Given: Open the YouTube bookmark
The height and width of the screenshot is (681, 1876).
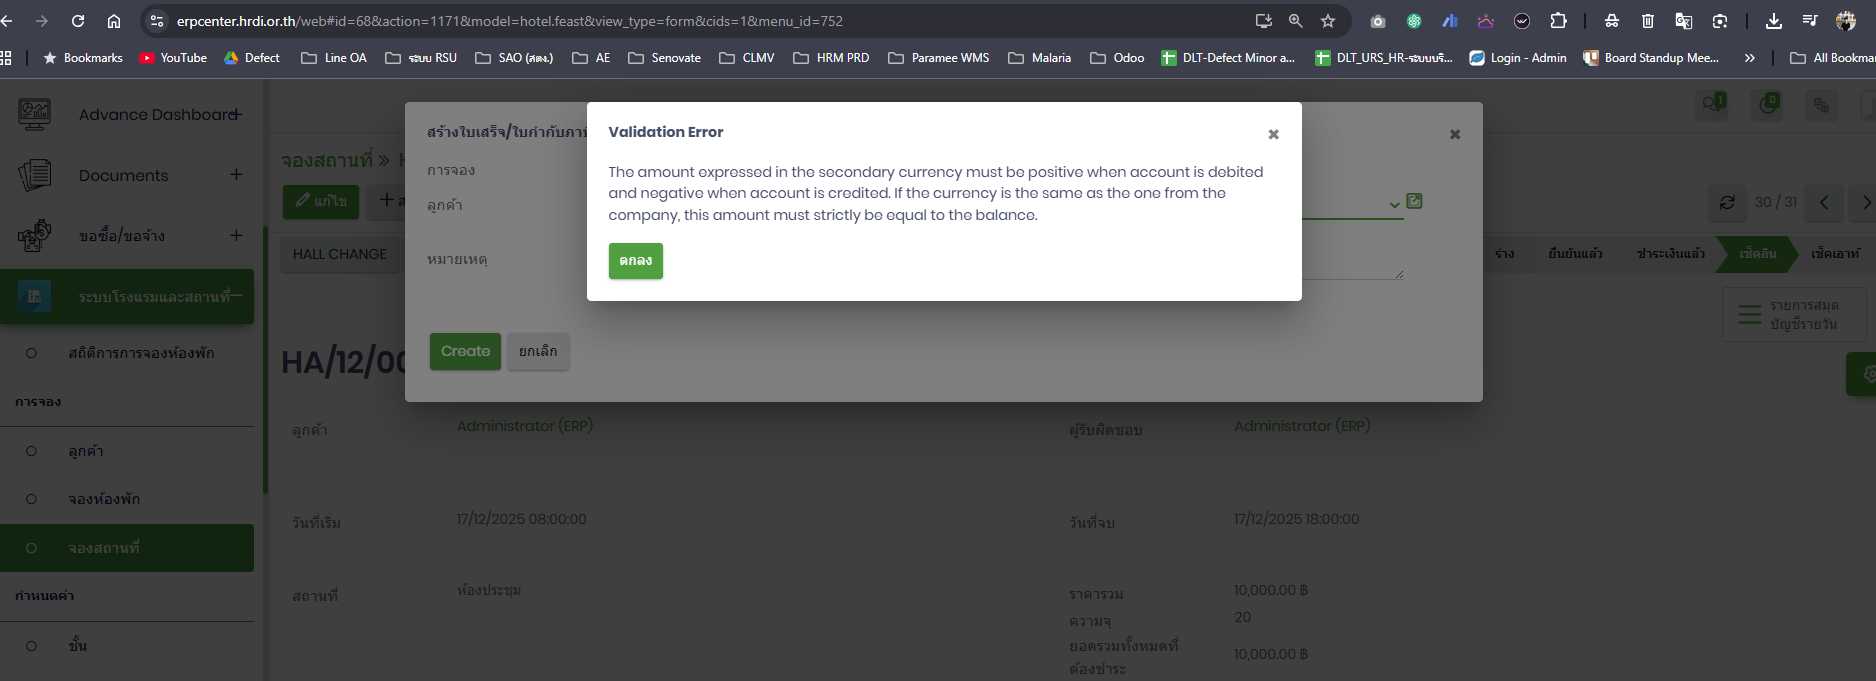Looking at the screenshot, I should [174, 58].
